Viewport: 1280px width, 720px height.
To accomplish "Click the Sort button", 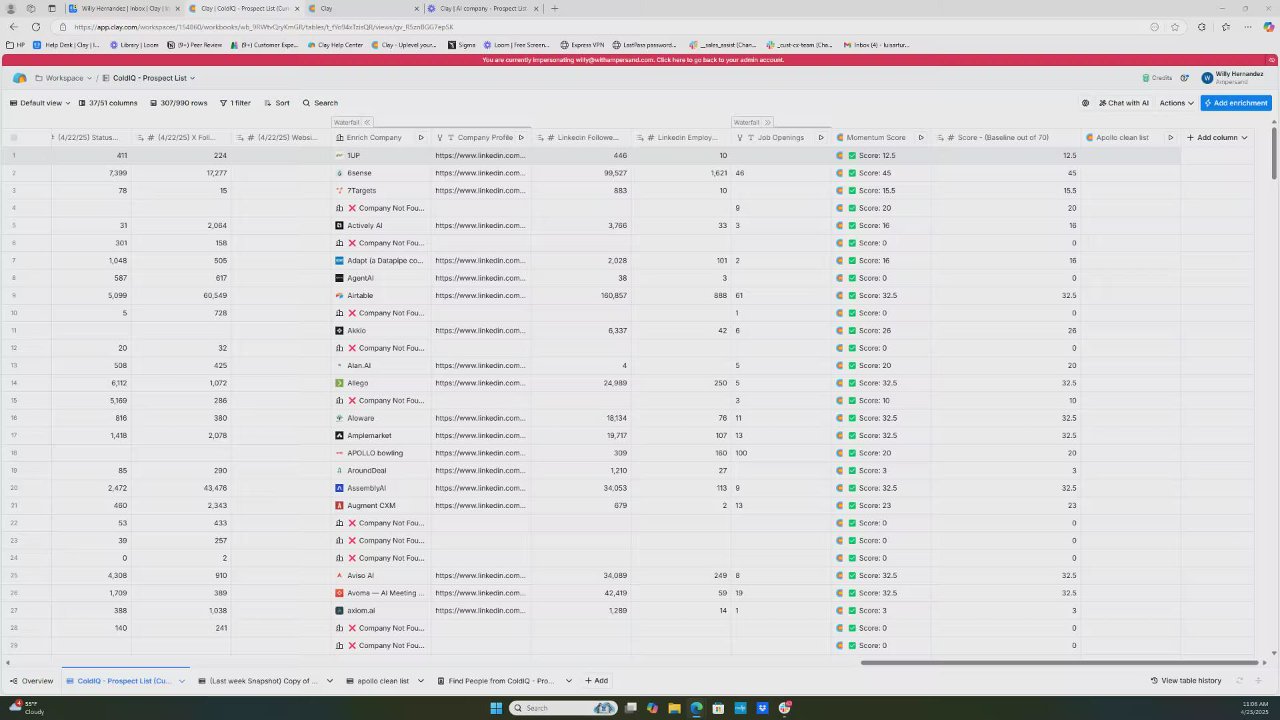I will click(277, 103).
